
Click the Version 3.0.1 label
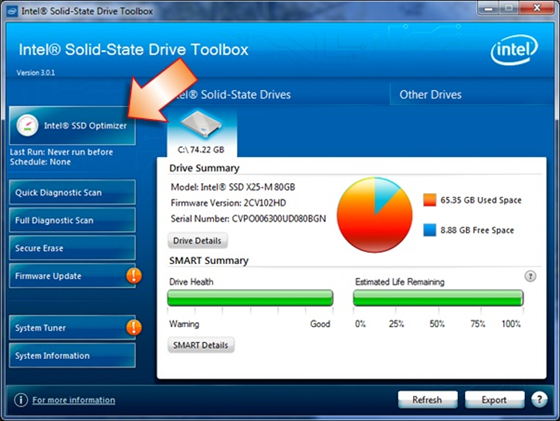click(36, 73)
